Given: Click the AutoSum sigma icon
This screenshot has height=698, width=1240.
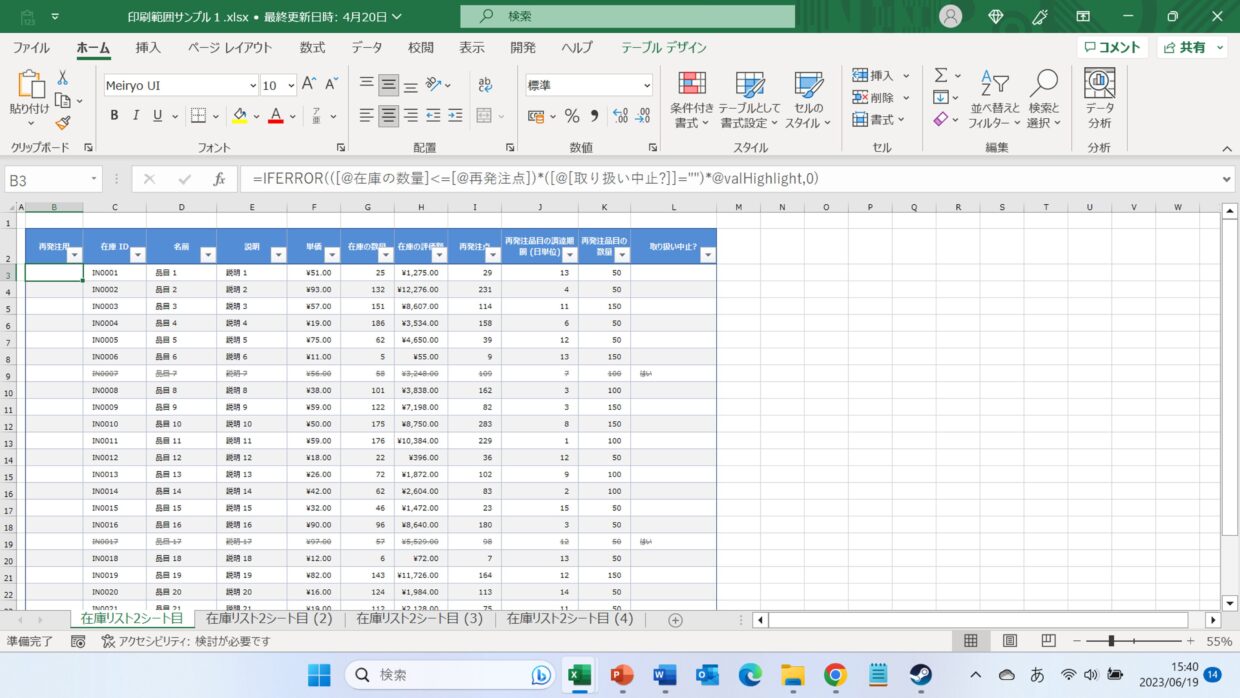Looking at the screenshot, I should point(941,76).
